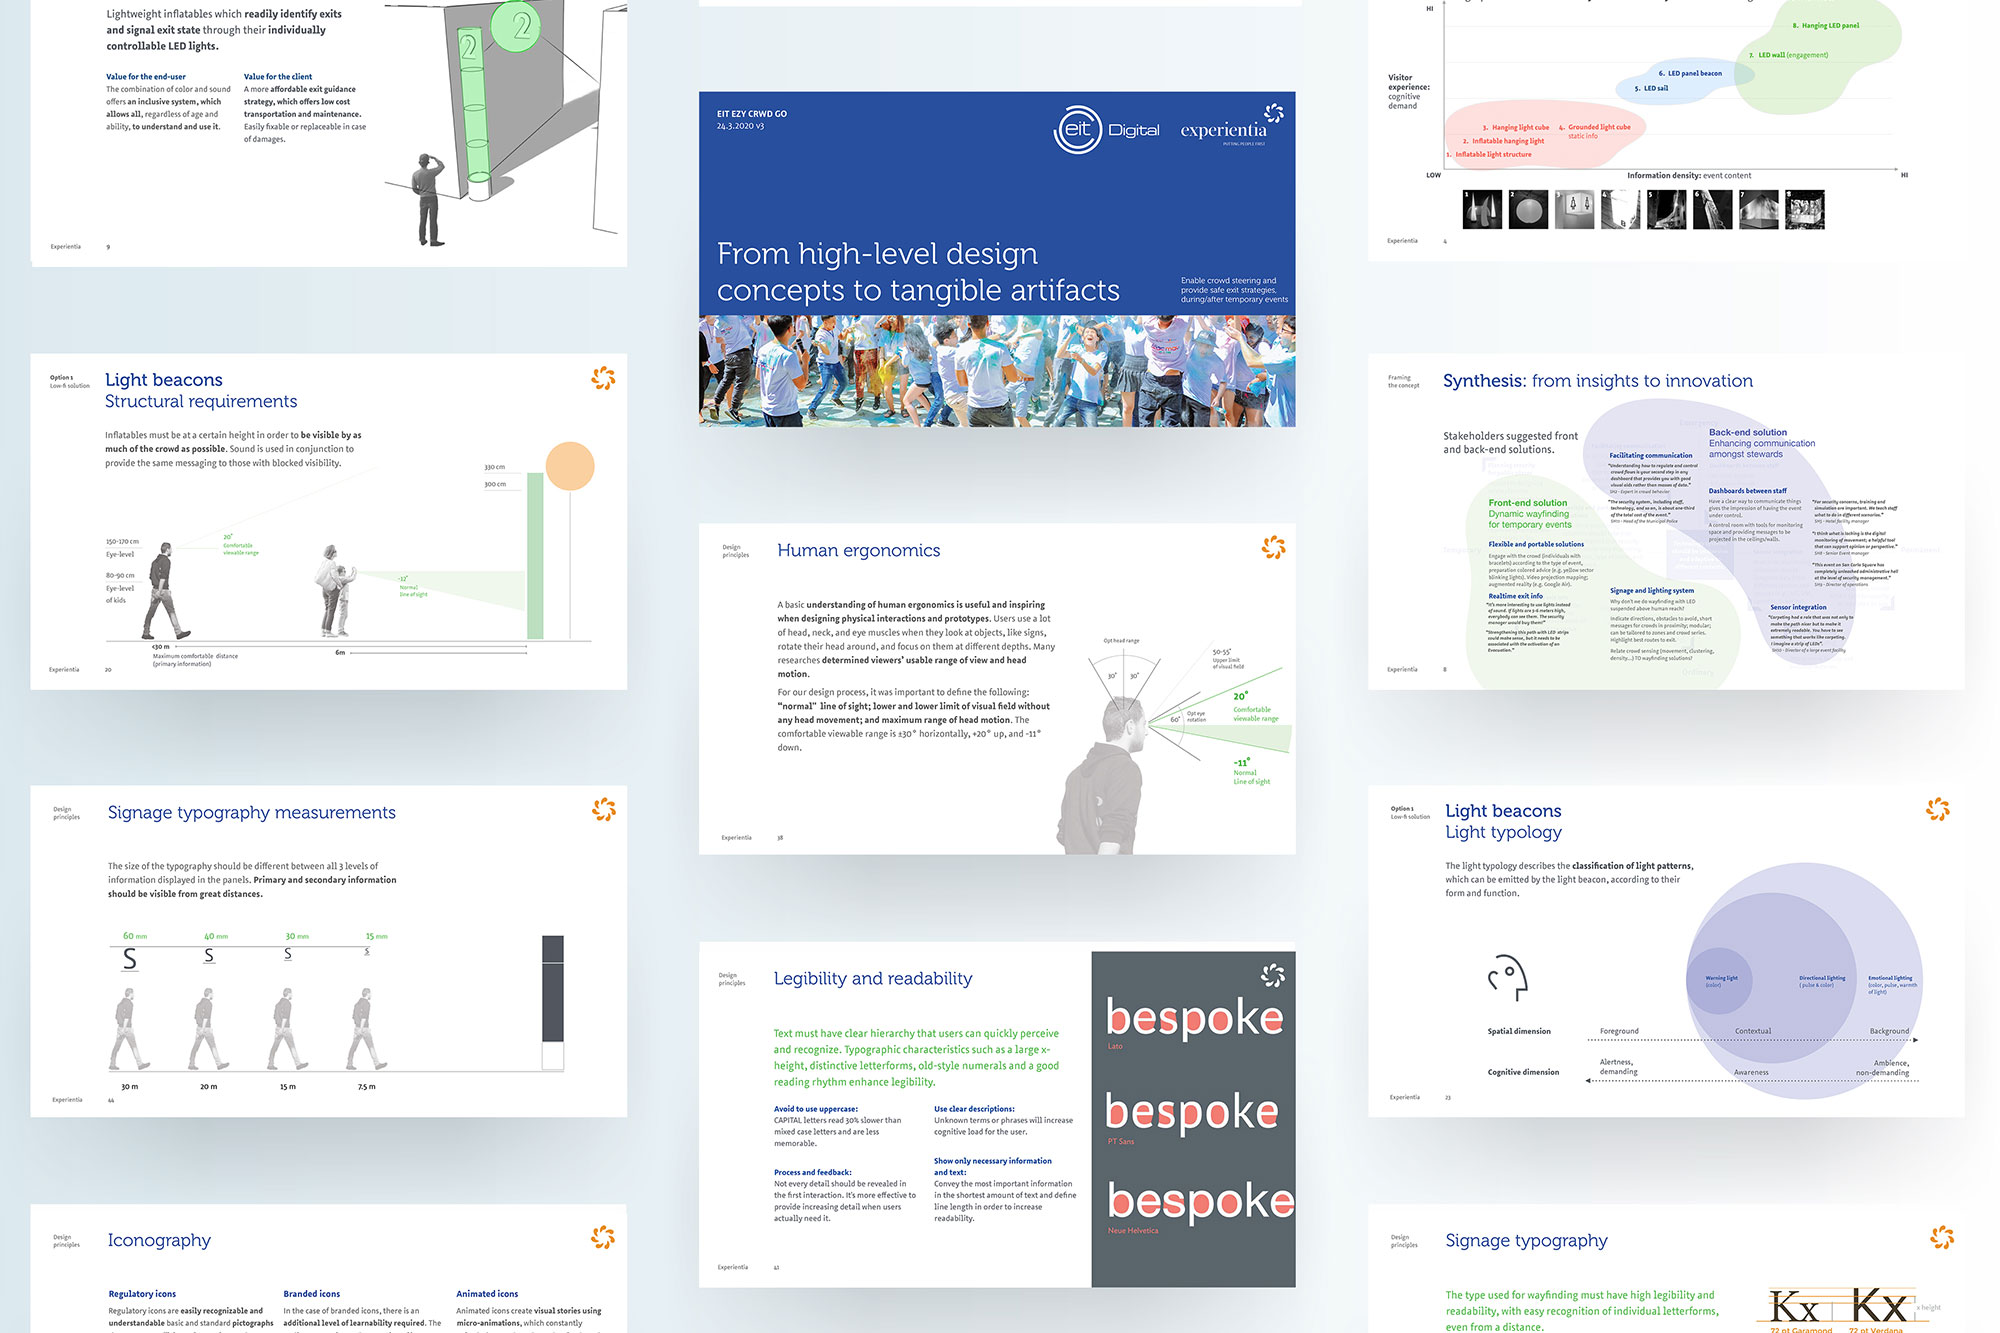This screenshot has height=1333, width=2000.
Task: Open thumbnail 2 showing the round hanging light
Action: 1528,210
